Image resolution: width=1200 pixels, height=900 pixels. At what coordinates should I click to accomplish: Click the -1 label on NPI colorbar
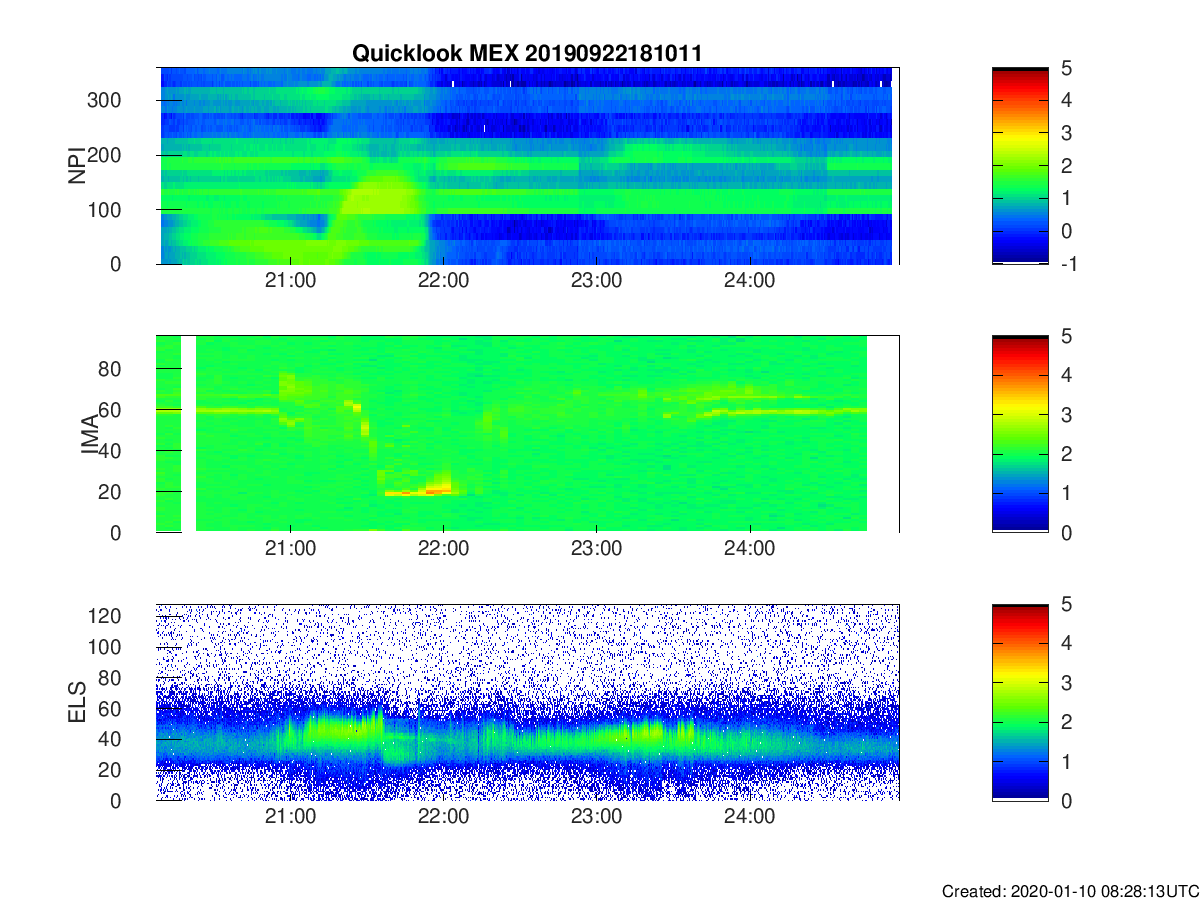coord(1068,265)
